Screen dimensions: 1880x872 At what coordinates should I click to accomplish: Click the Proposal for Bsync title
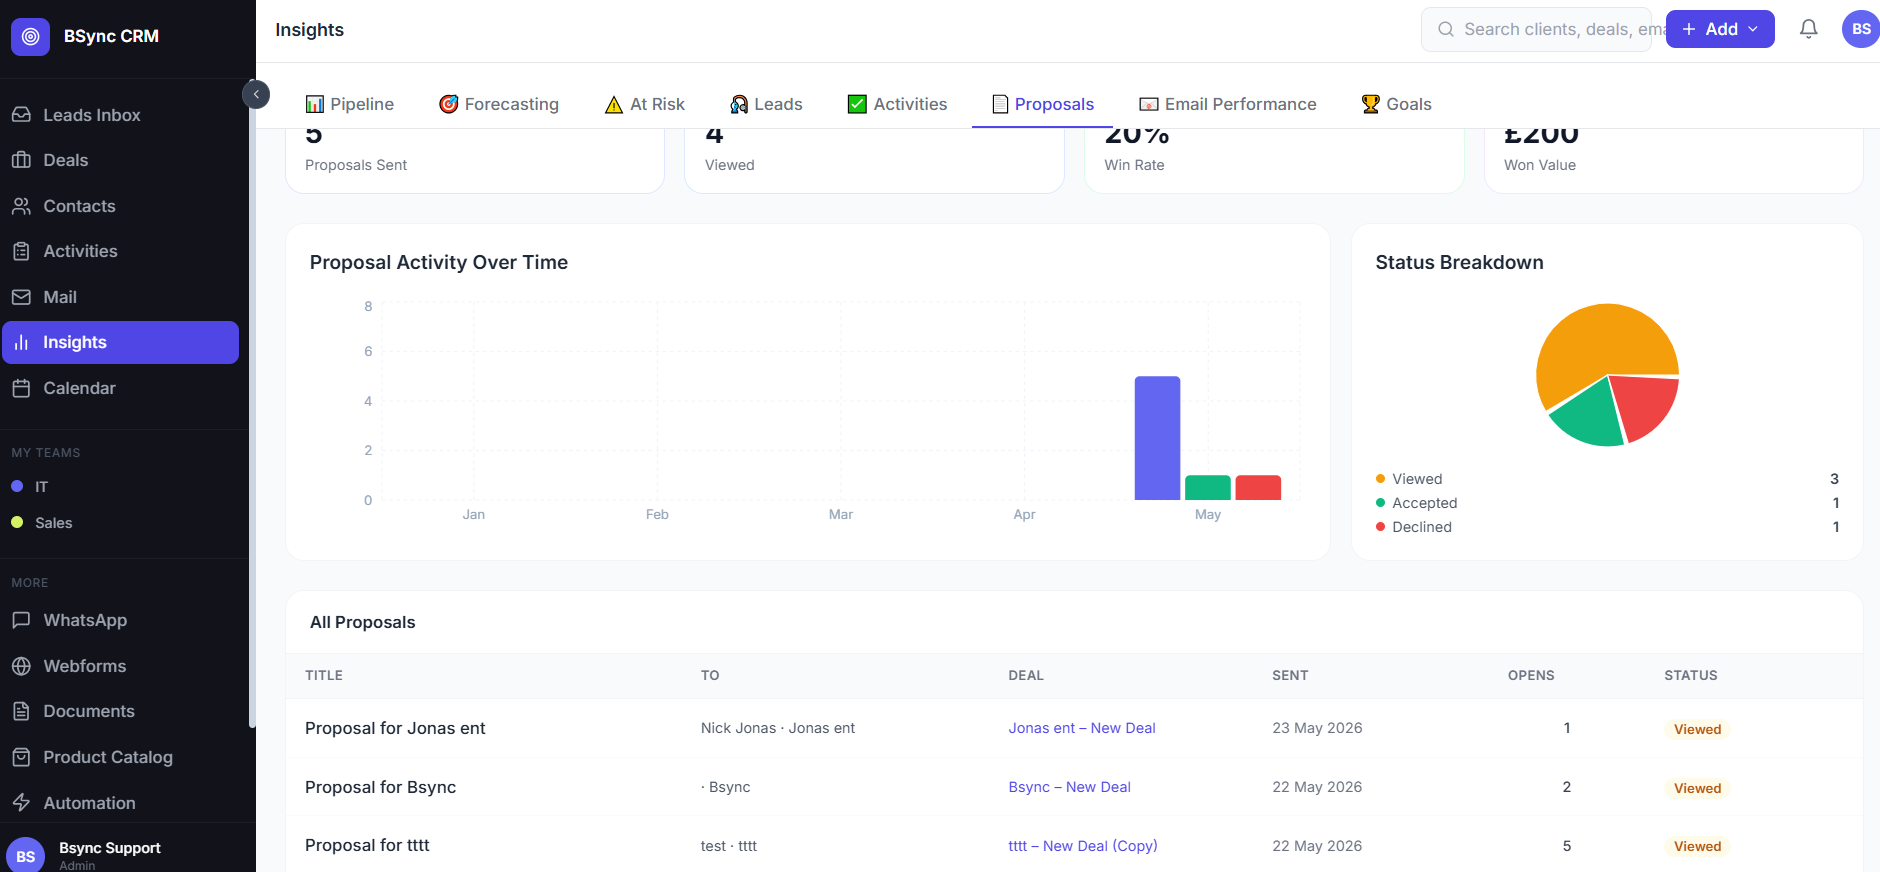(x=380, y=787)
